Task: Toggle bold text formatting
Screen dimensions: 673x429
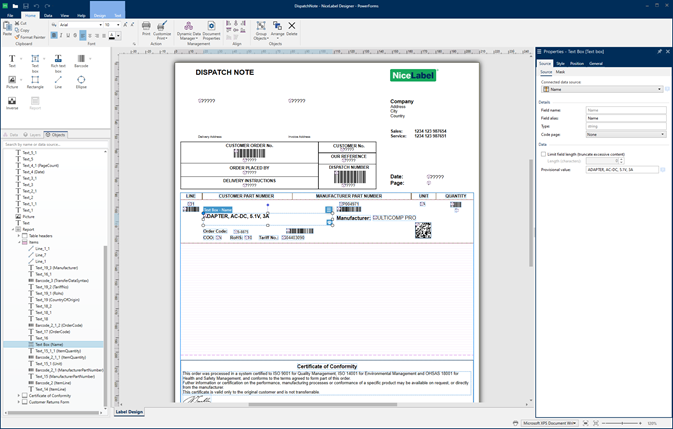Action: click(52, 35)
